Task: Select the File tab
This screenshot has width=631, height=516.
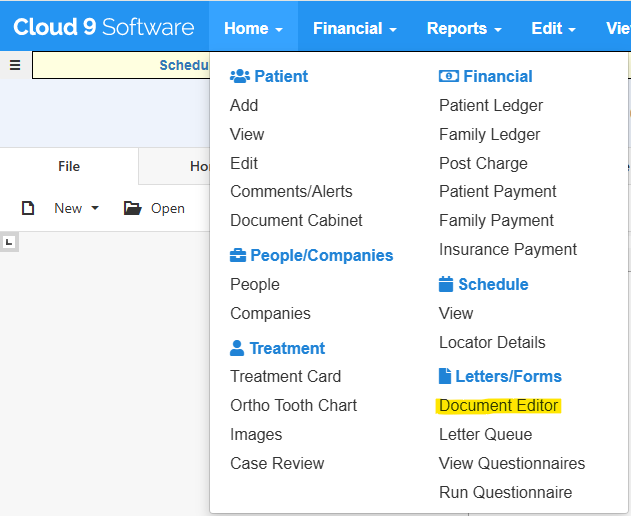Action: click(69, 166)
